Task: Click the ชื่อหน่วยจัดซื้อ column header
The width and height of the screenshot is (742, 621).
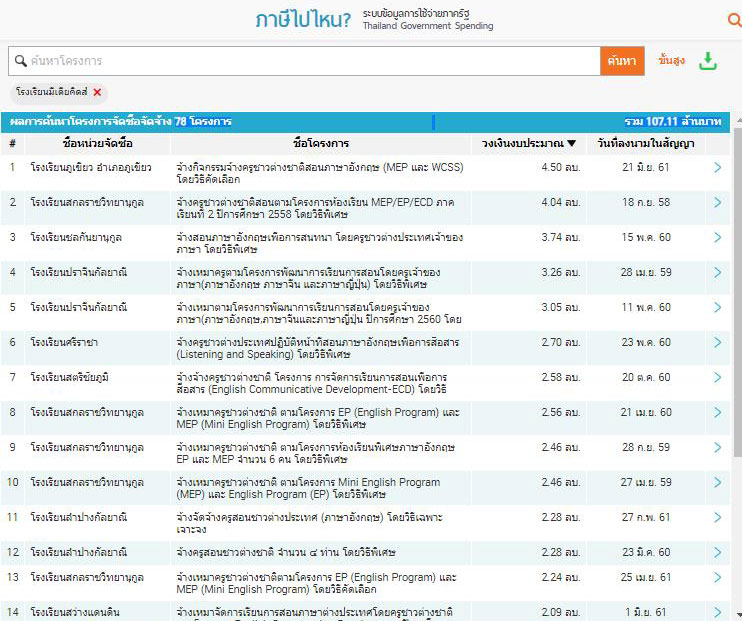Action: coord(97,143)
